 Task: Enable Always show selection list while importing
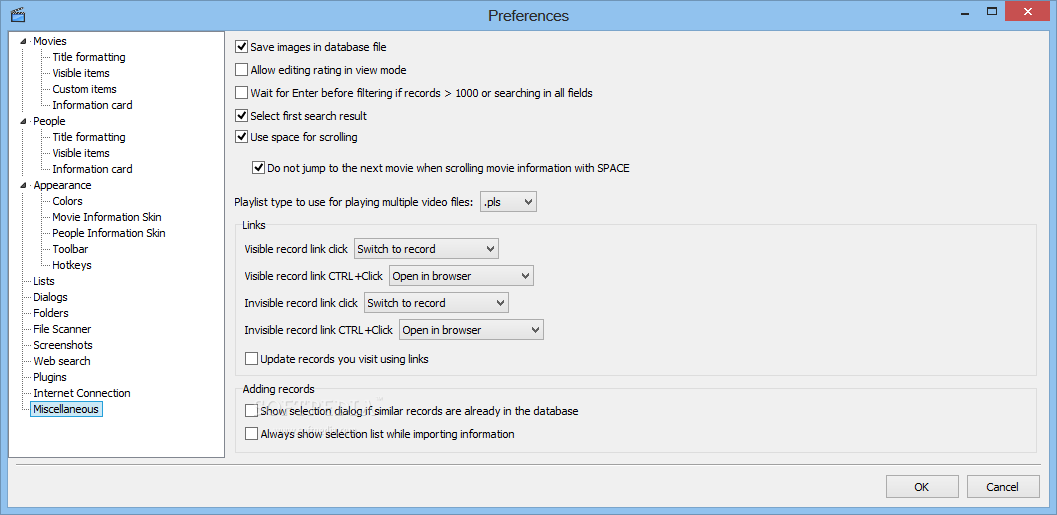coord(251,433)
